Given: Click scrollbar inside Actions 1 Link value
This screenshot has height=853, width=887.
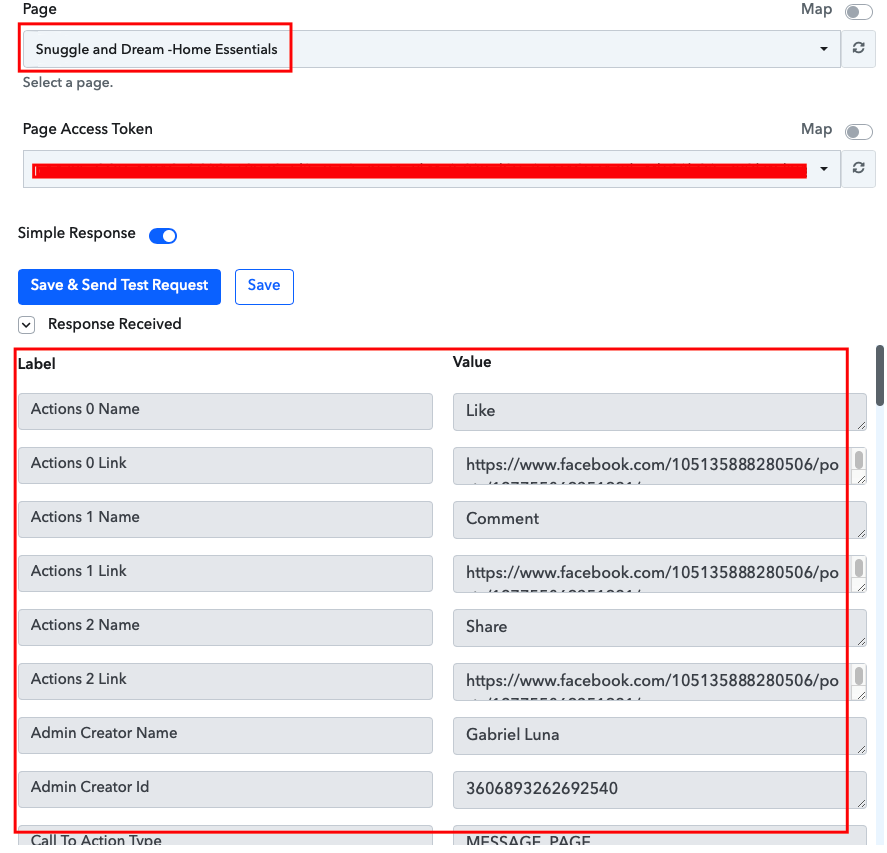Looking at the screenshot, I should point(859,568).
